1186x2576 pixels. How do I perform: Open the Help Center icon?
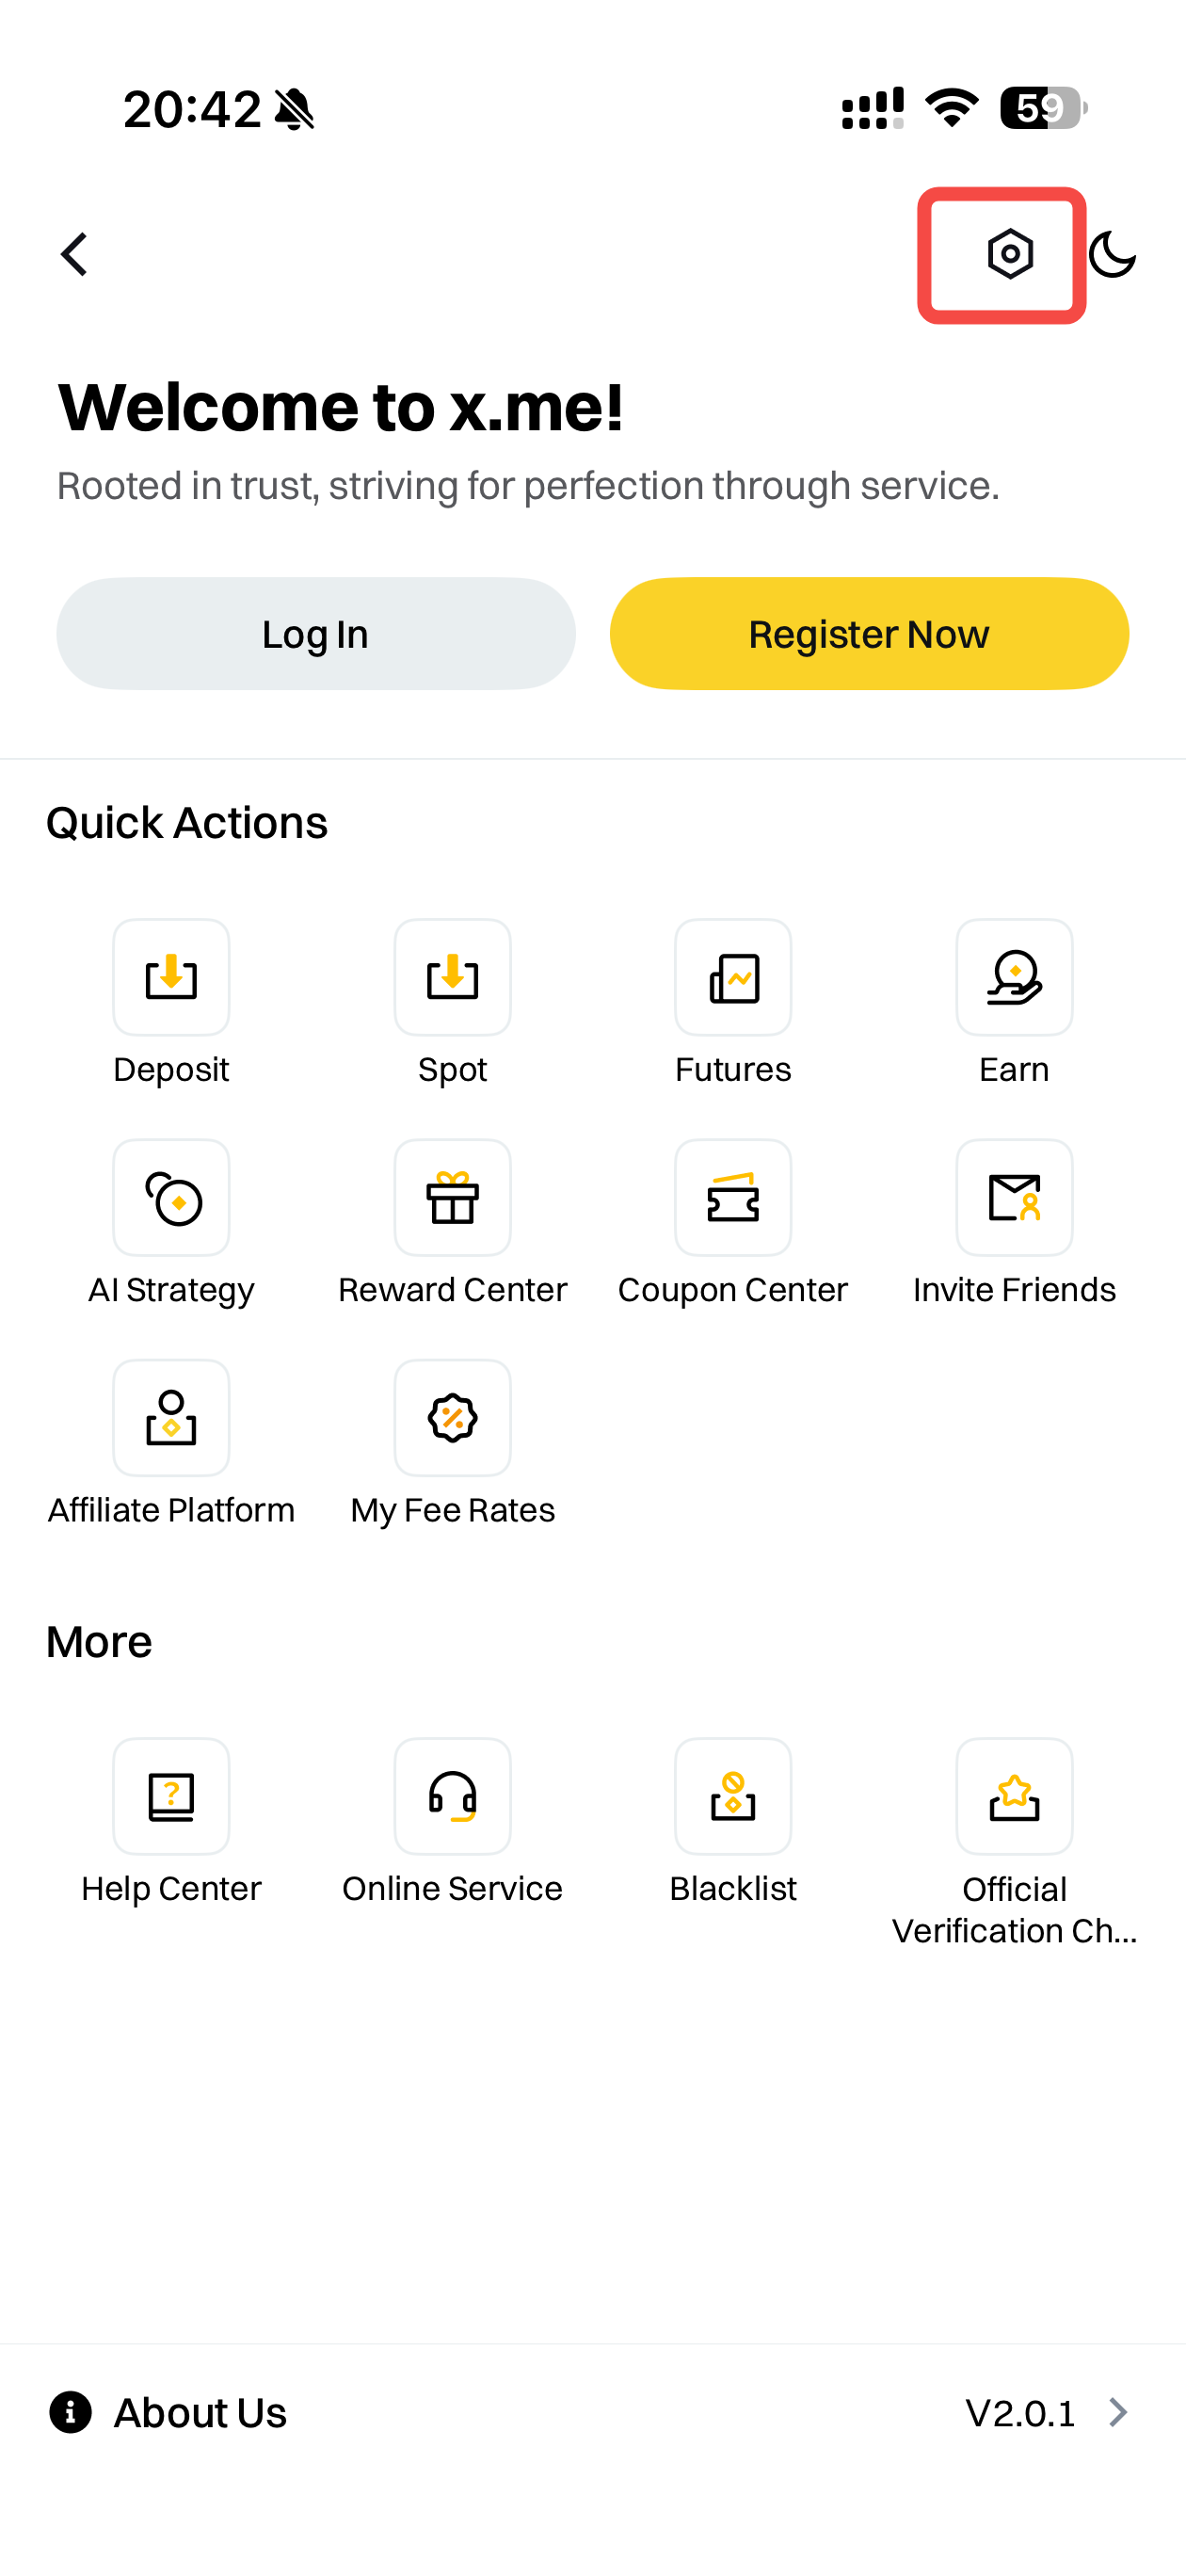tap(171, 1796)
